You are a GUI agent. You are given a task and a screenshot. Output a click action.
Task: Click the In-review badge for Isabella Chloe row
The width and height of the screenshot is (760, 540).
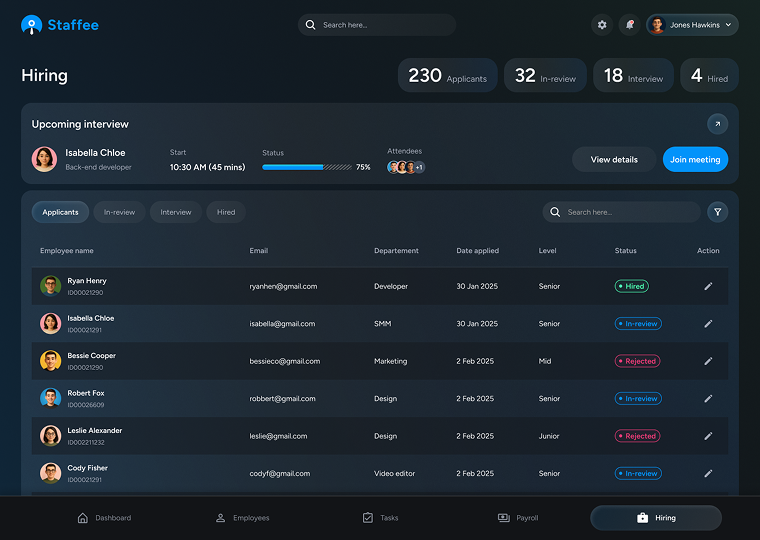pyautogui.click(x=638, y=323)
